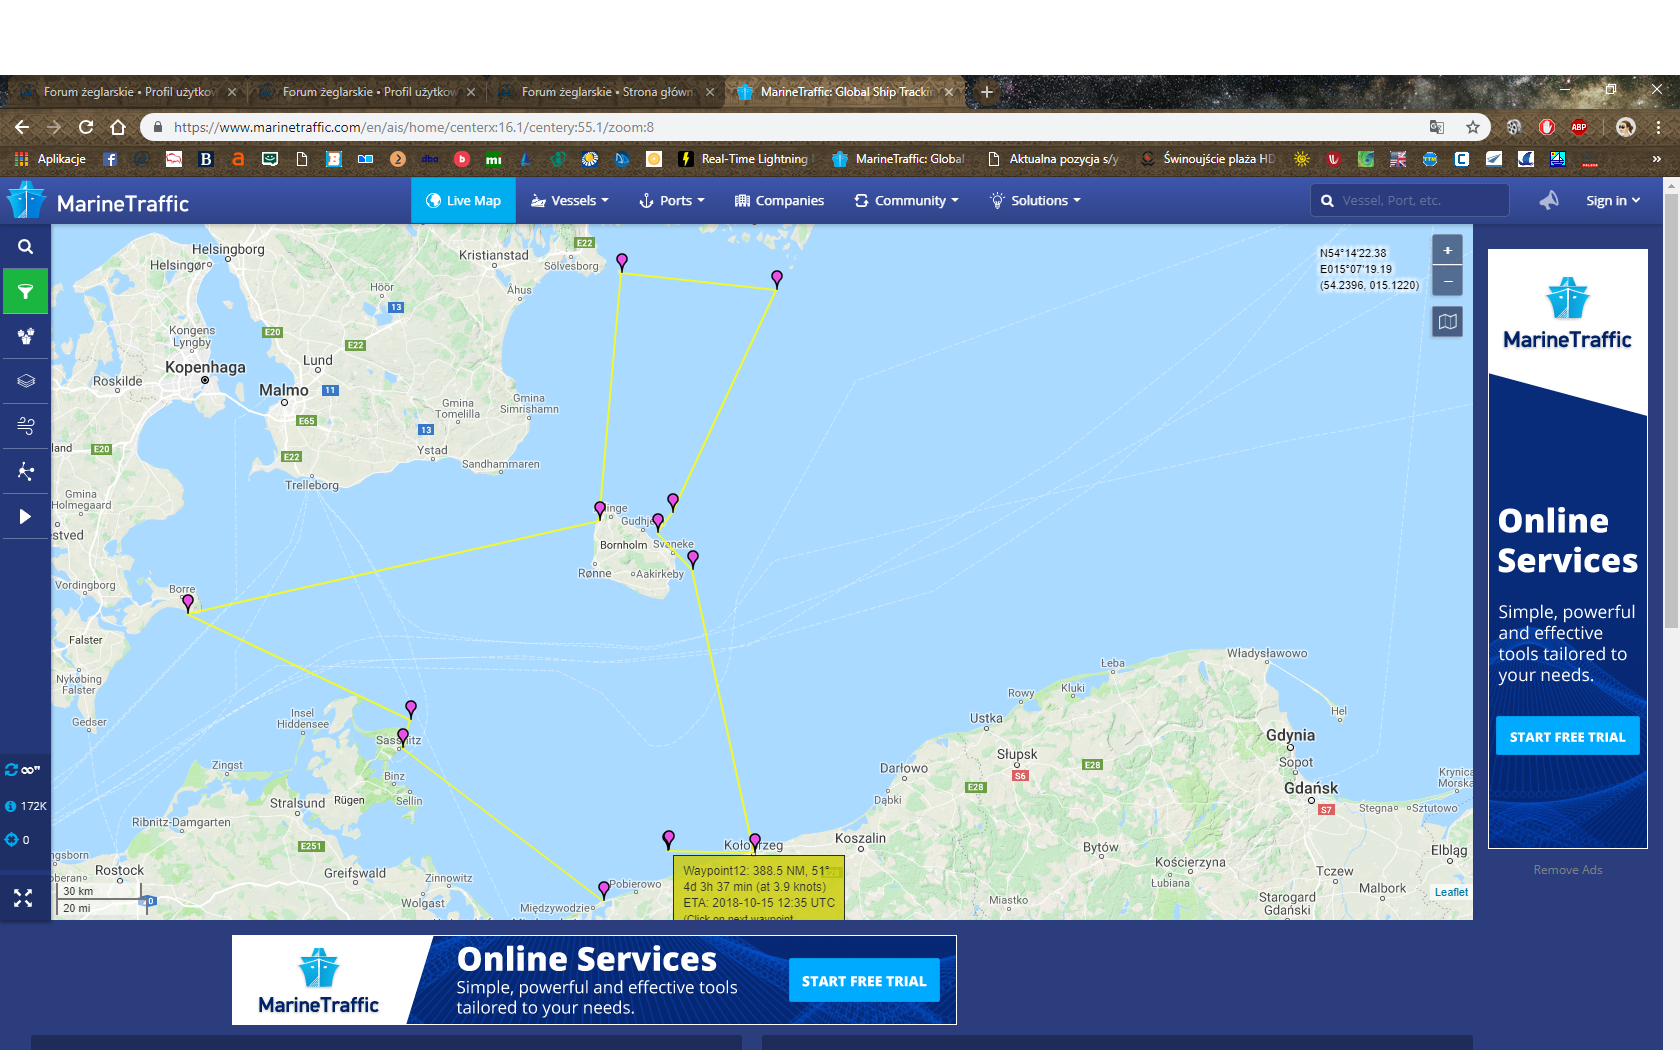The height and width of the screenshot is (1050, 1680).
Task: Start the playback arrow in left sidebar
Action: (x=25, y=516)
